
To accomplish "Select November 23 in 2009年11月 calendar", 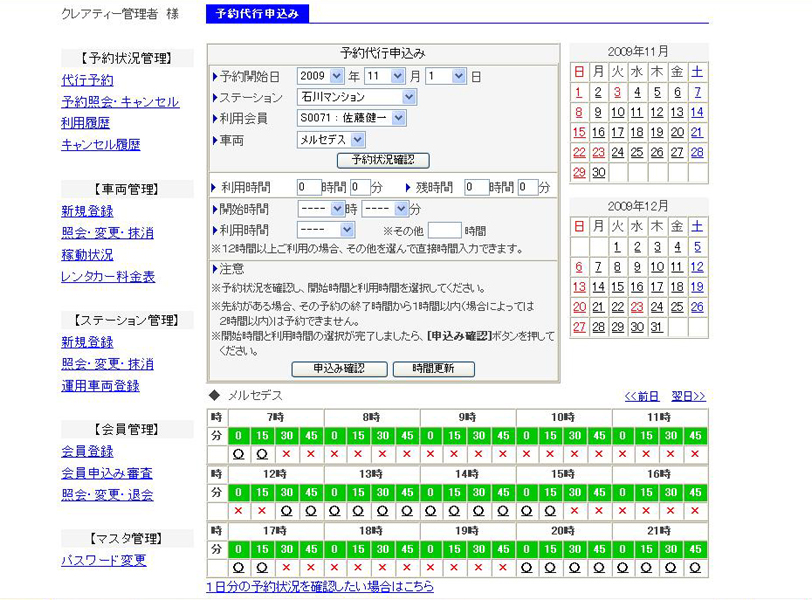I will [599, 153].
